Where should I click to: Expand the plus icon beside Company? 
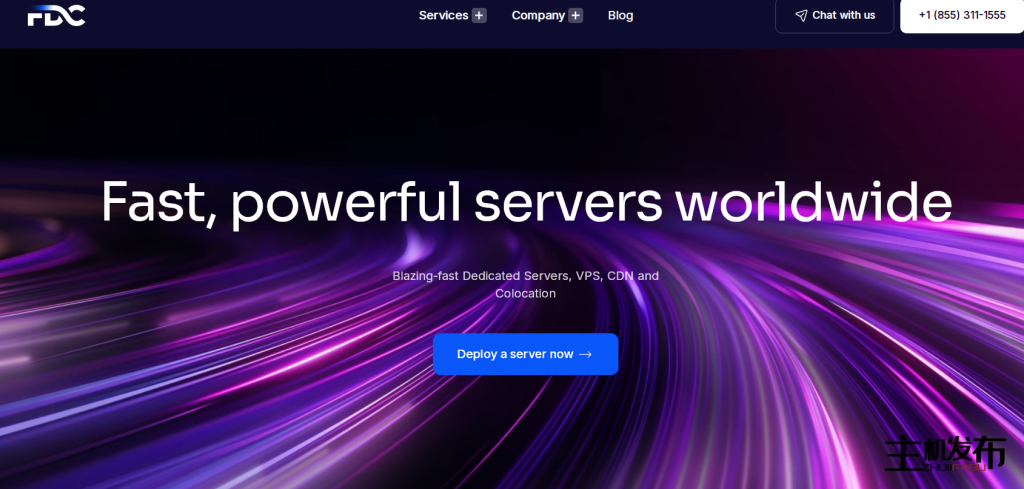coord(575,15)
